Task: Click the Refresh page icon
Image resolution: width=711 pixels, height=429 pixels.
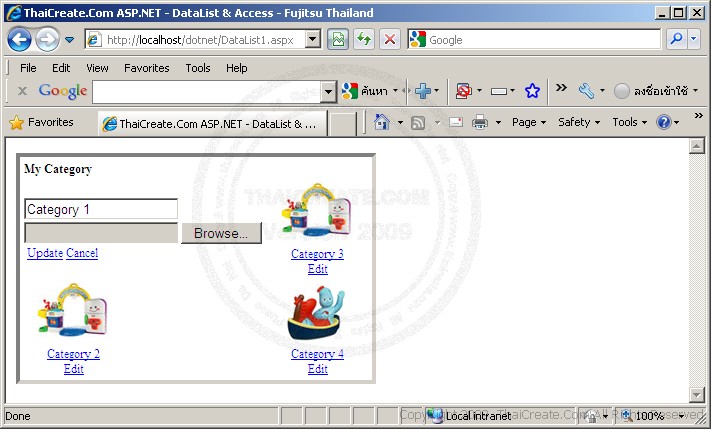Action: point(364,39)
